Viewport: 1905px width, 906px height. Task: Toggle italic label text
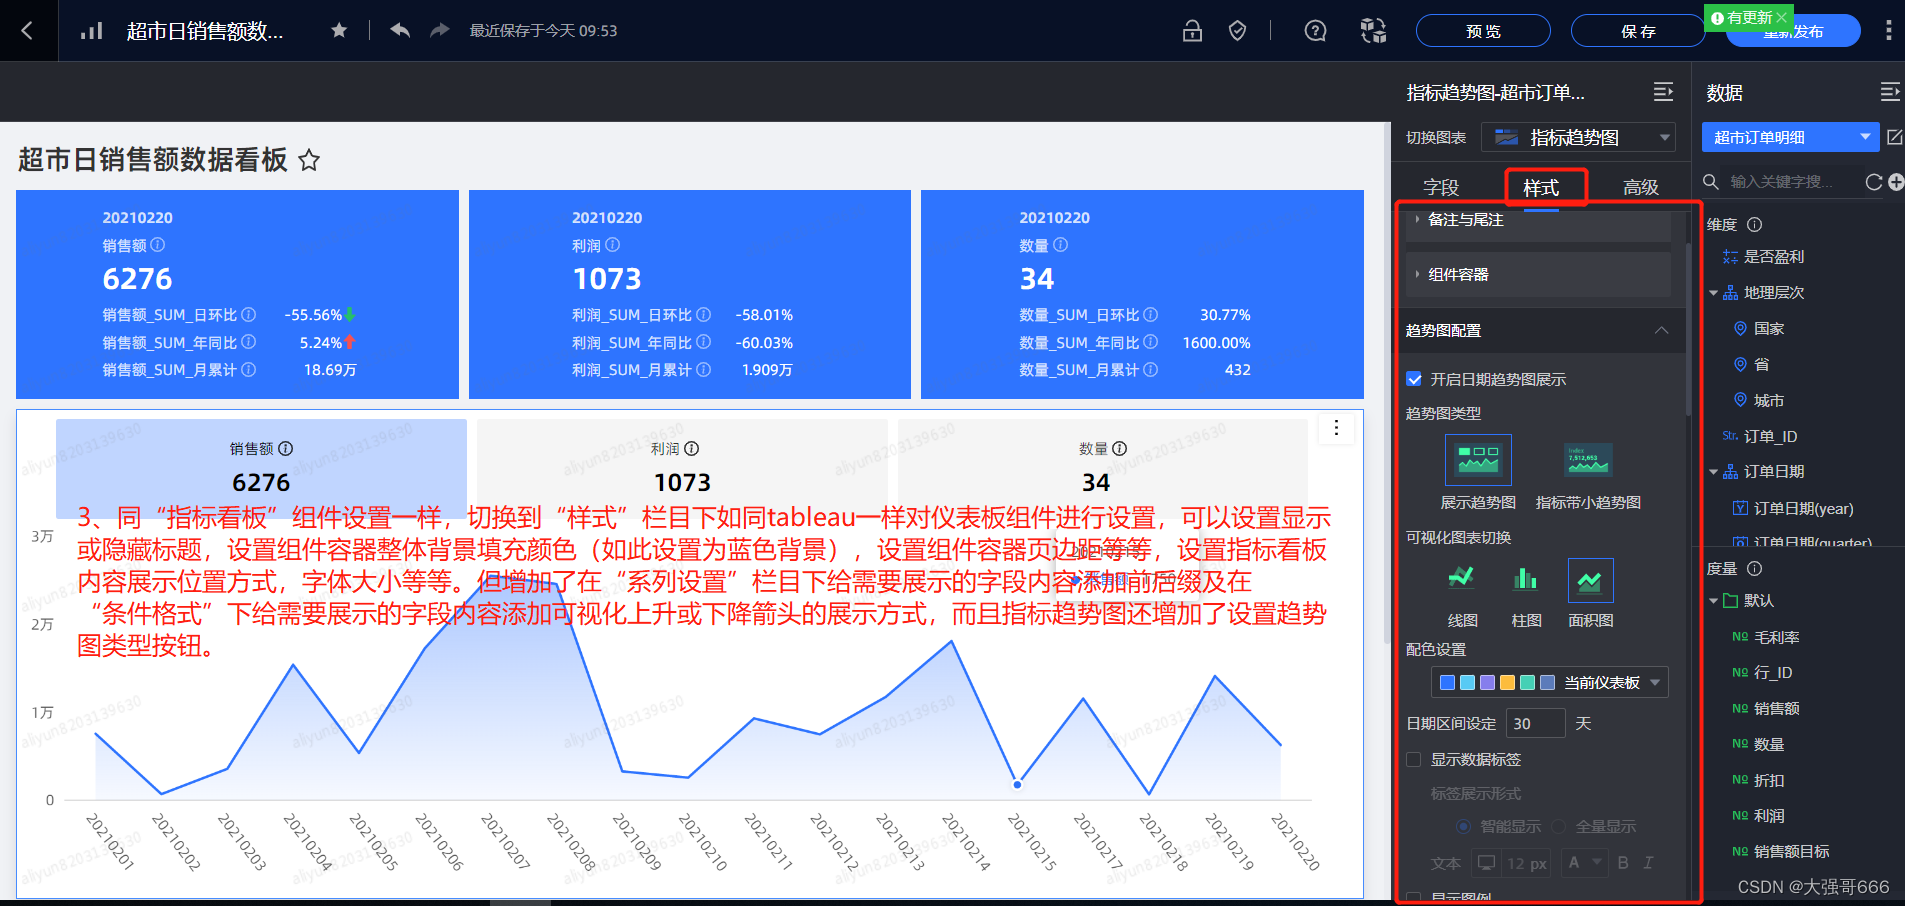click(1648, 863)
